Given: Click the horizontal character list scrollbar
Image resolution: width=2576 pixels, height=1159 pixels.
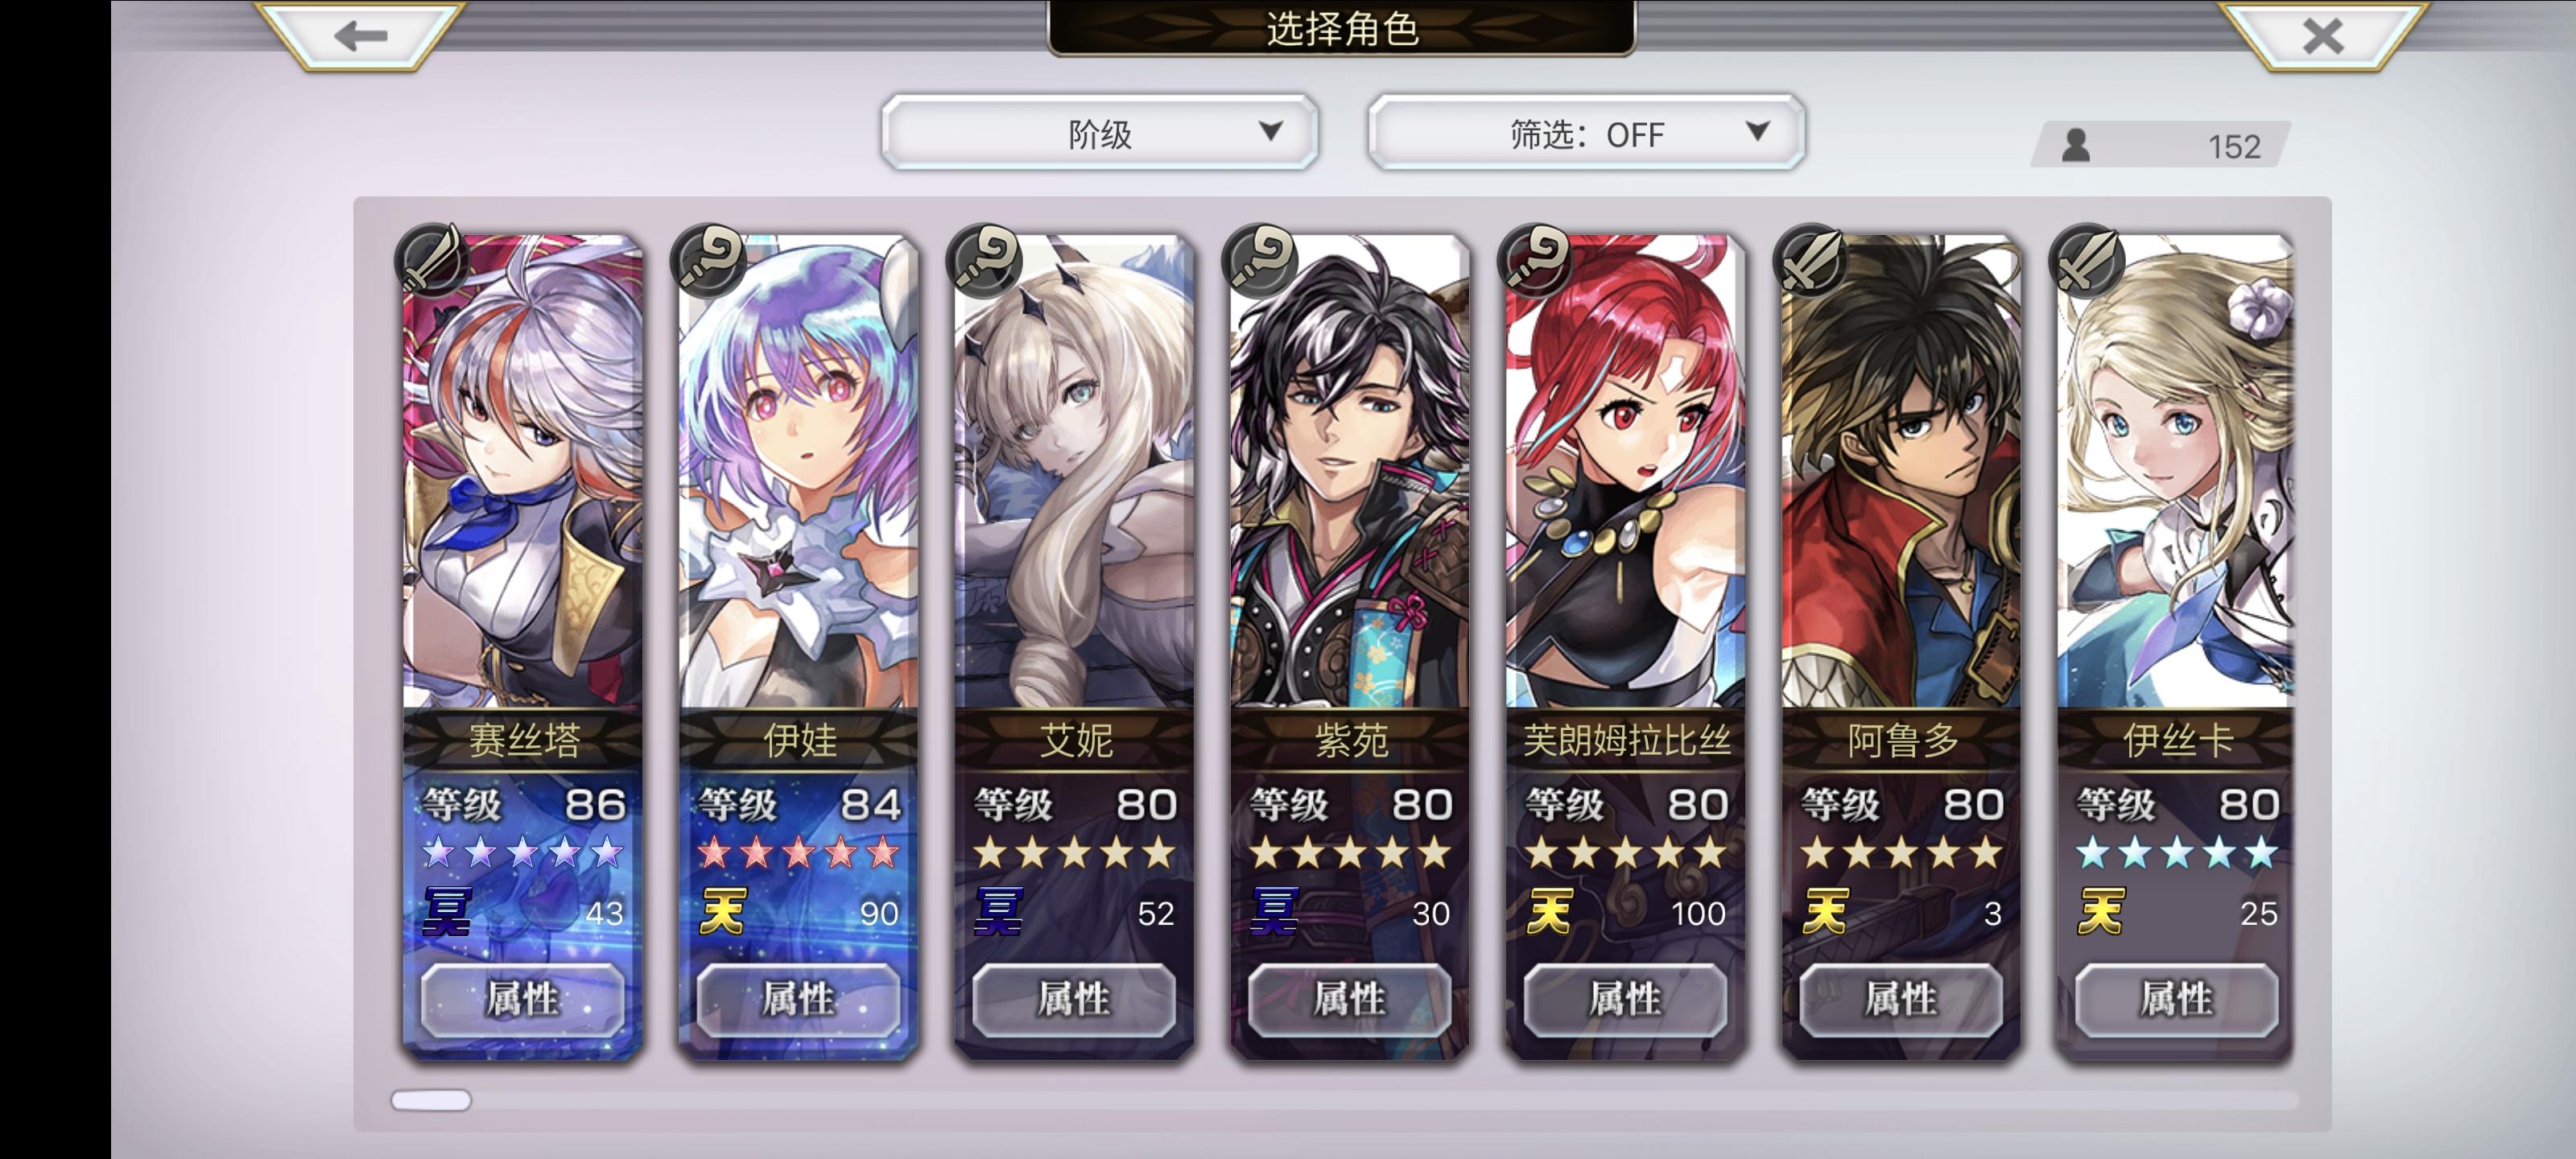Looking at the screenshot, I should (x=1344, y=1100).
